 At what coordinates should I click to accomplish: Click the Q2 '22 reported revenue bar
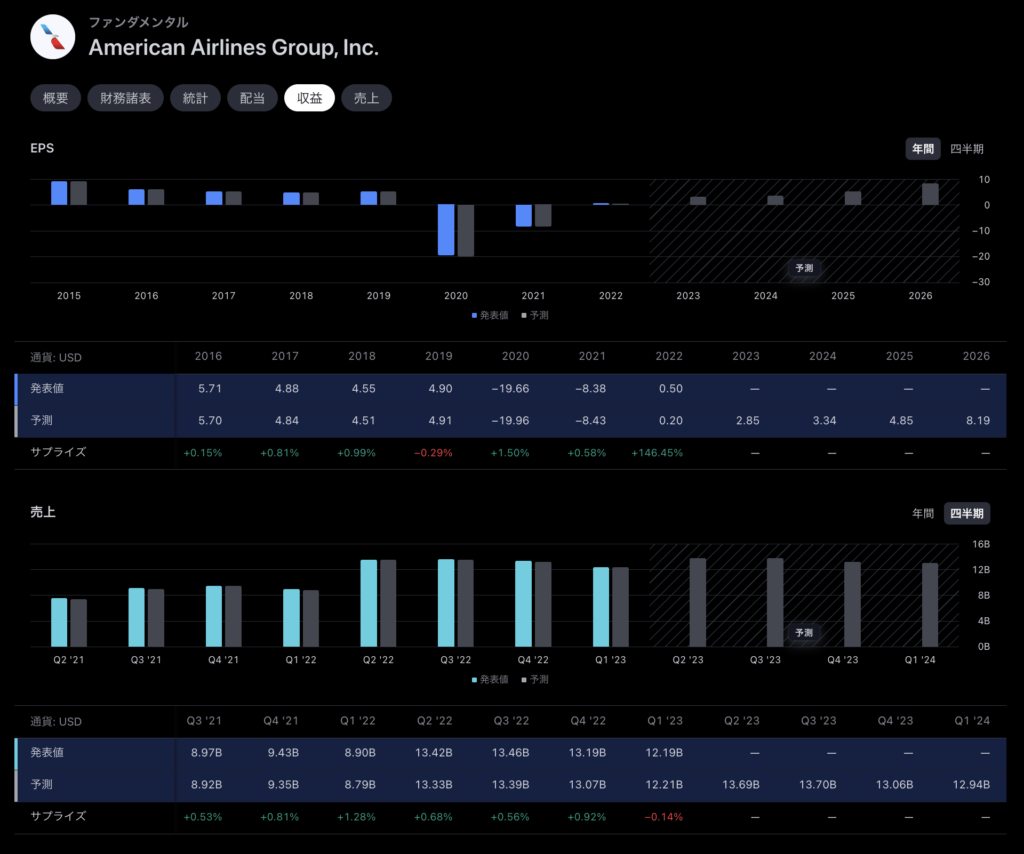pos(369,603)
